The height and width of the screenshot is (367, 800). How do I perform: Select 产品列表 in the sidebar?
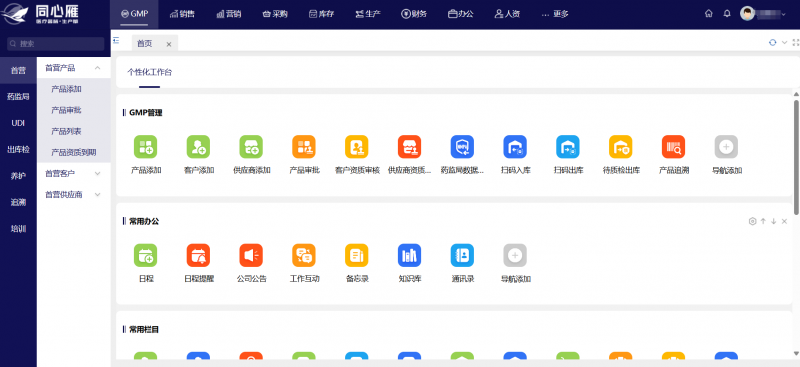coord(66,131)
